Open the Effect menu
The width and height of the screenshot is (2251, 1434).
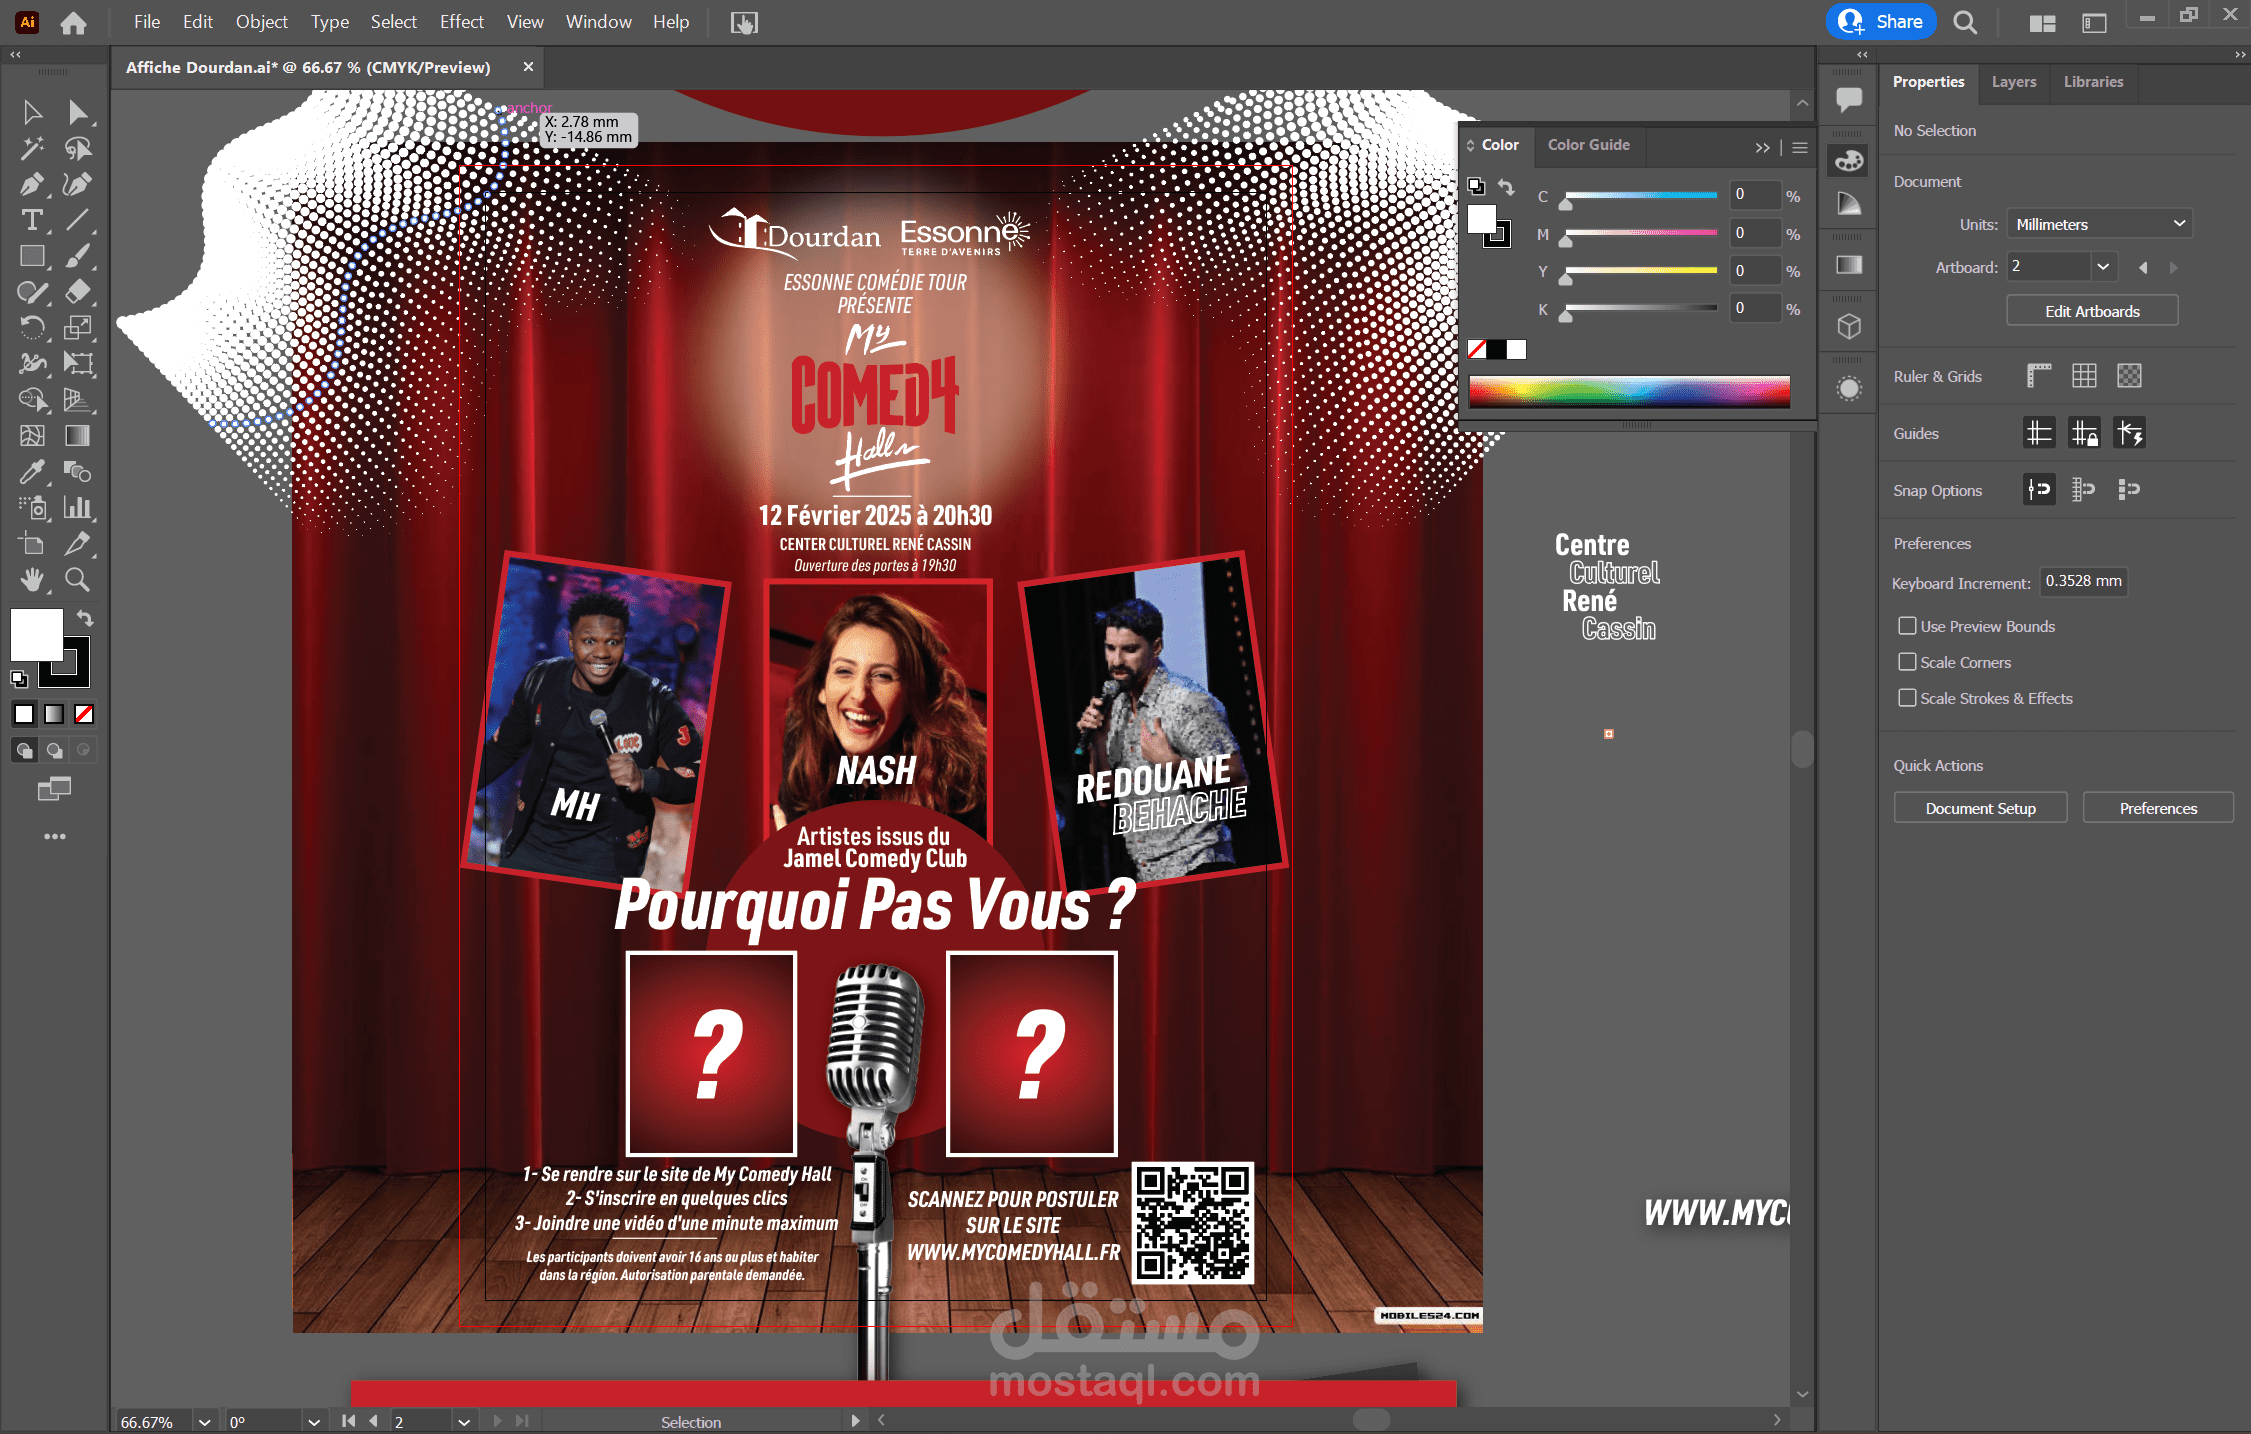coord(461,22)
